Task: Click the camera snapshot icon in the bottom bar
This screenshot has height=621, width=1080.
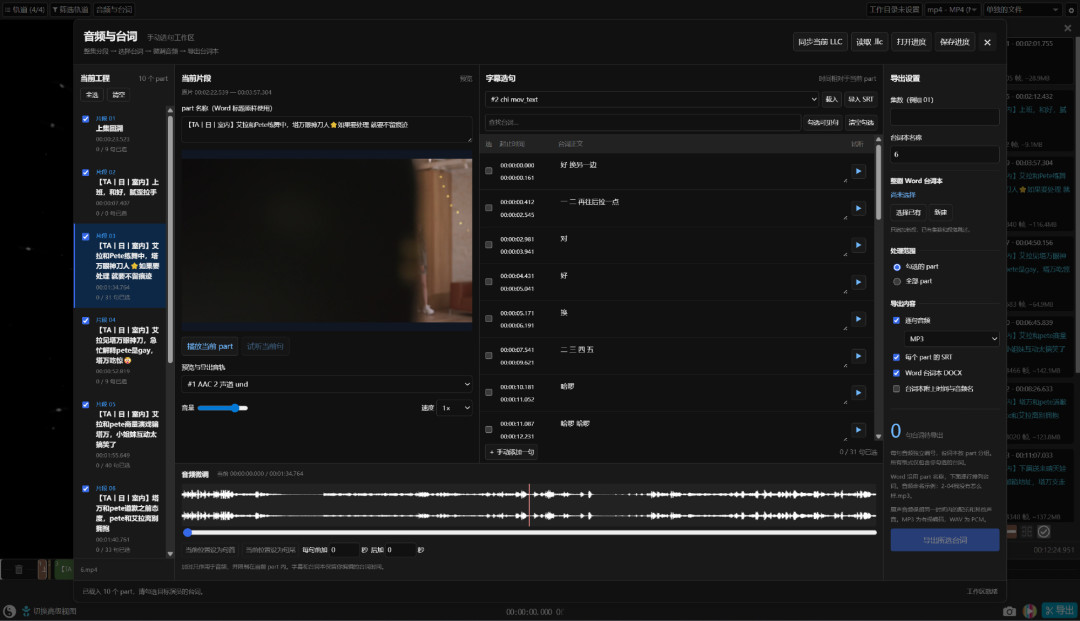Action: (1009, 611)
